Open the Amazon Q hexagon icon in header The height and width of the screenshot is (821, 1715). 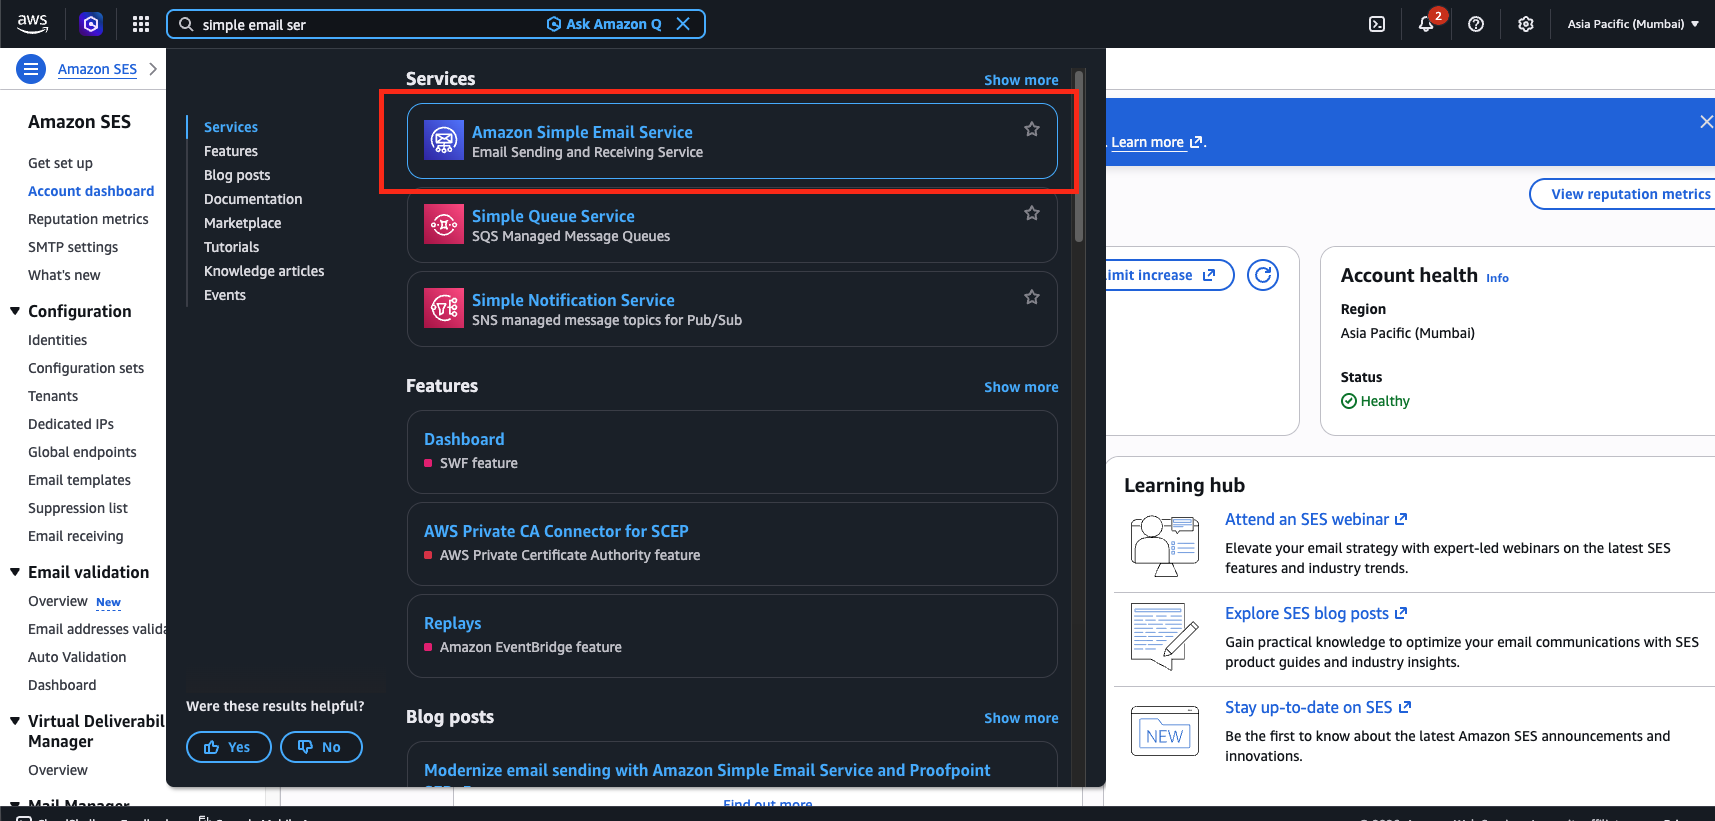(x=91, y=24)
